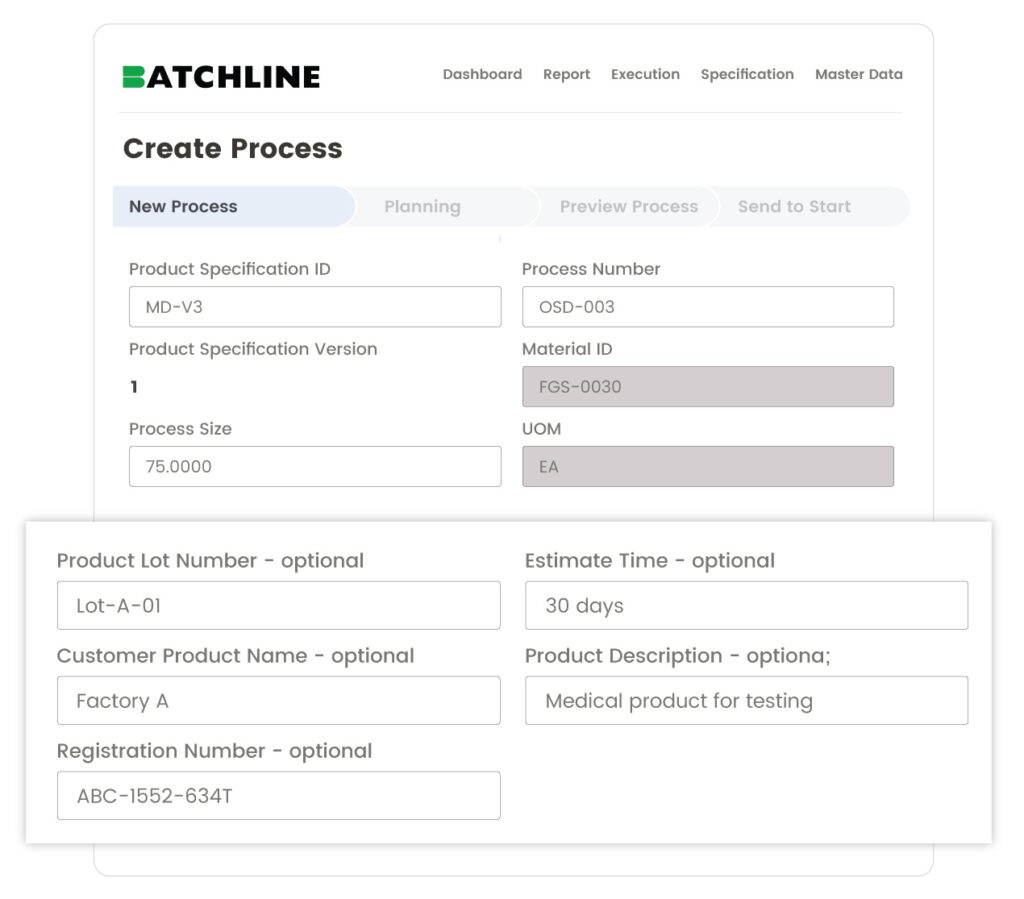Go to the Report page
This screenshot has width=1024, height=899.
[566, 74]
